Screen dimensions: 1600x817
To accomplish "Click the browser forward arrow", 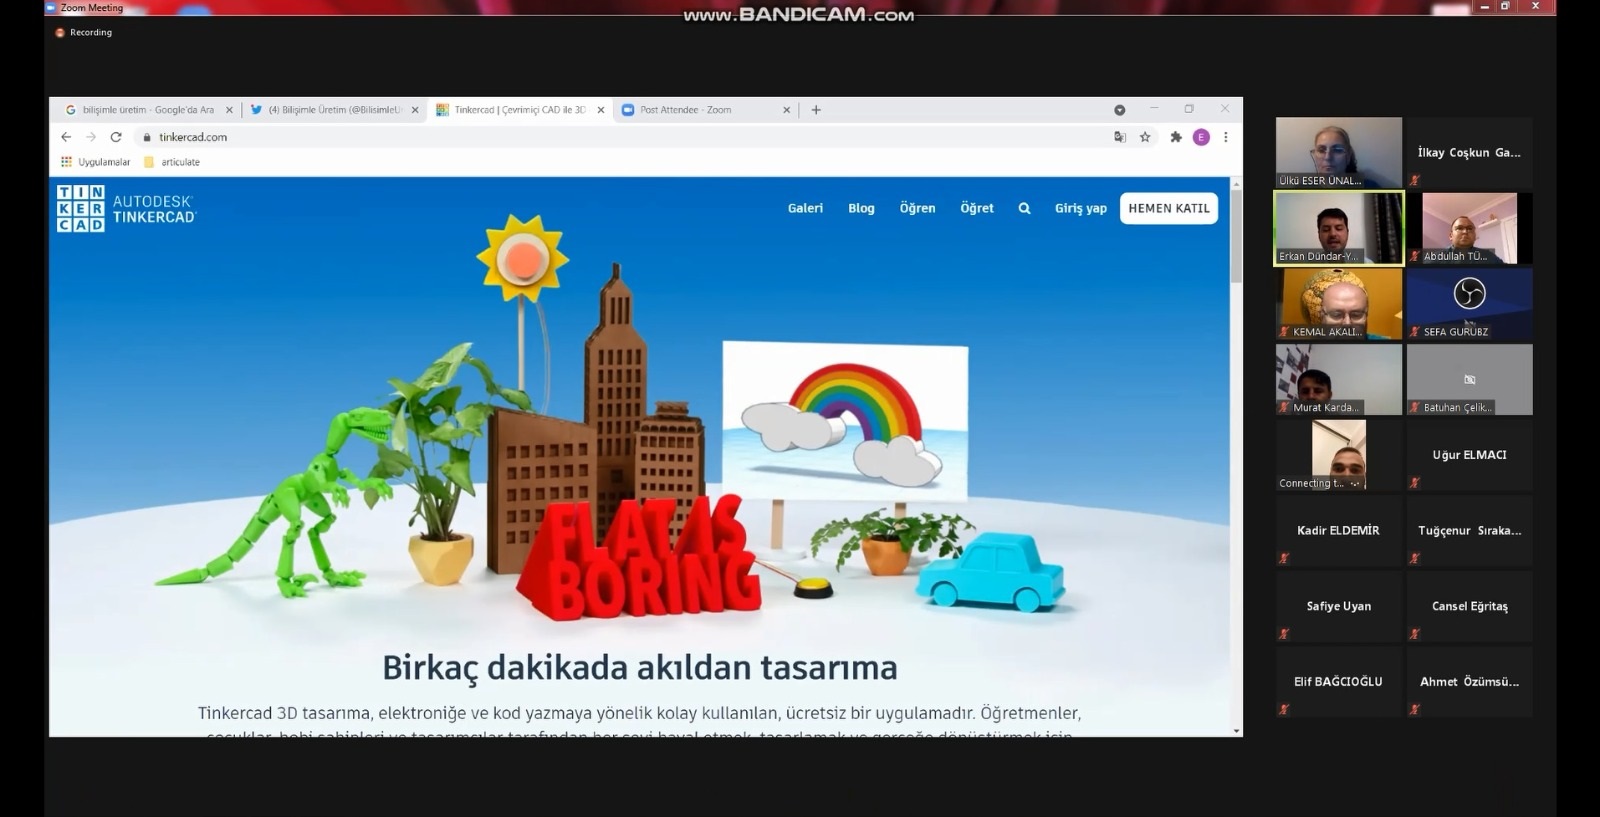I will click(91, 137).
